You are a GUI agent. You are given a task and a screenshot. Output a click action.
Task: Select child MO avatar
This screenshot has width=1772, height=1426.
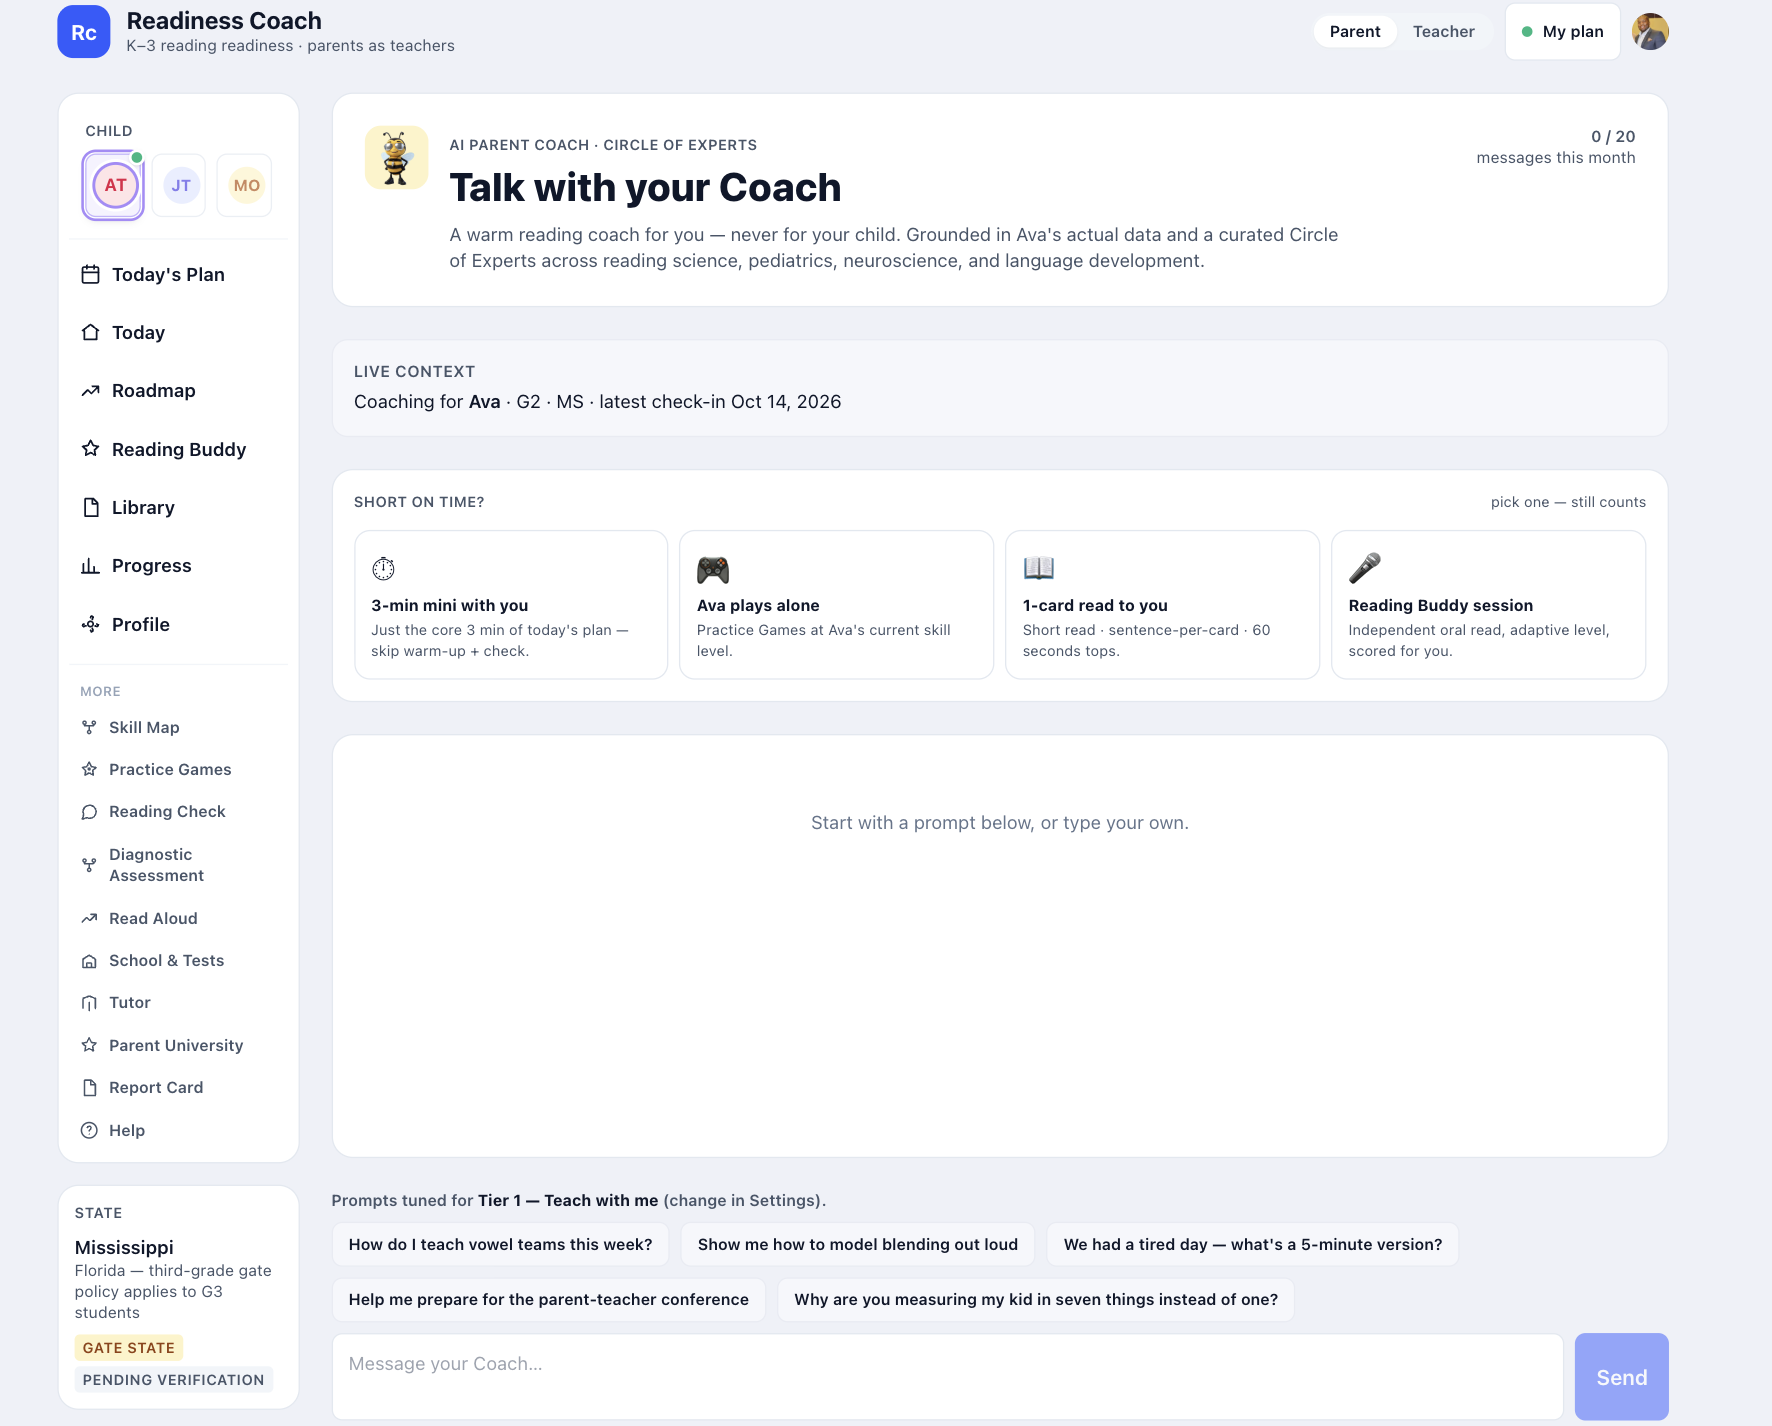[x=246, y=185]
